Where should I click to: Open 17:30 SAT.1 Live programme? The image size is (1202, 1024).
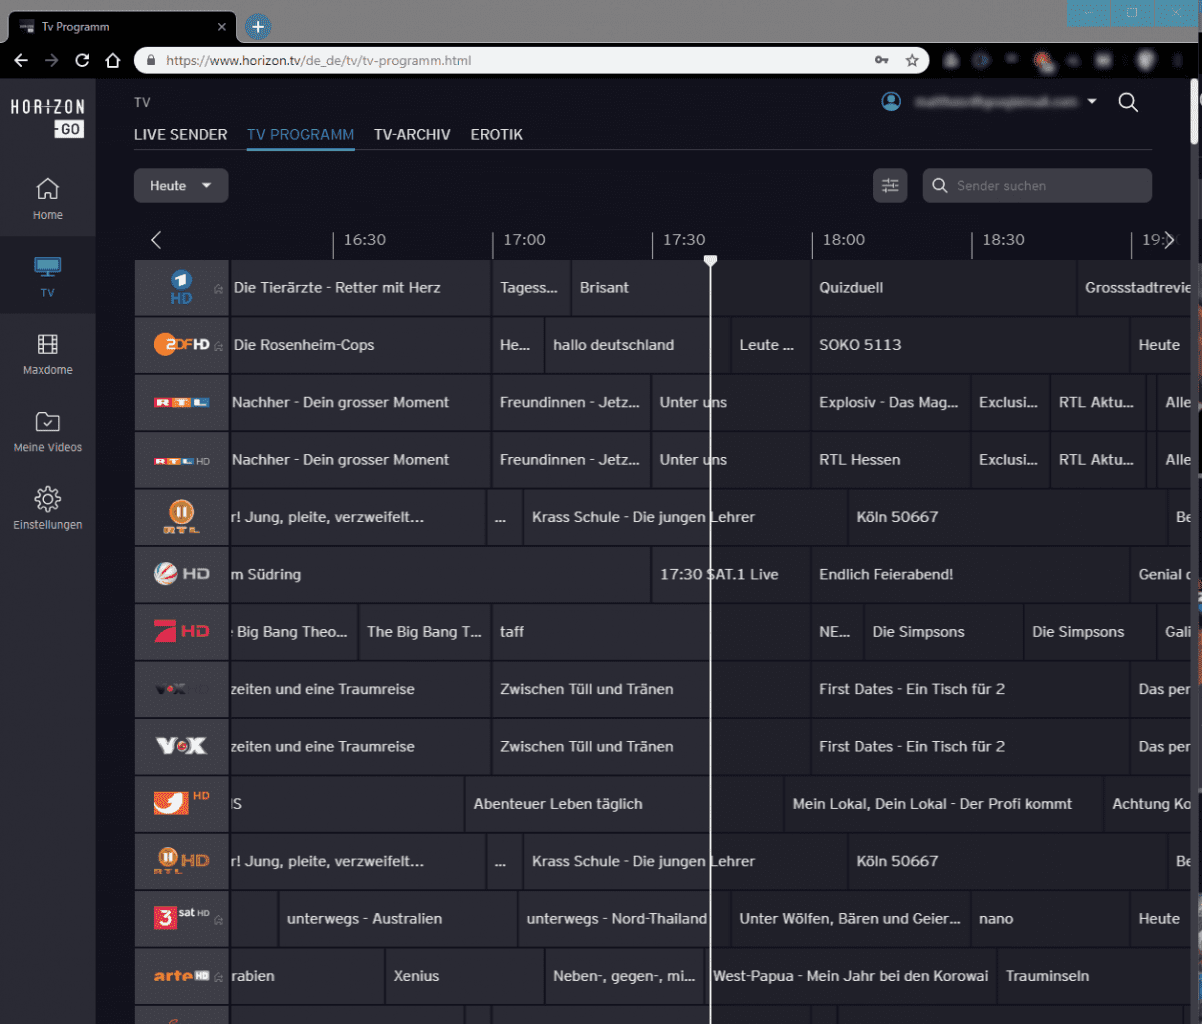pos(730,574)
